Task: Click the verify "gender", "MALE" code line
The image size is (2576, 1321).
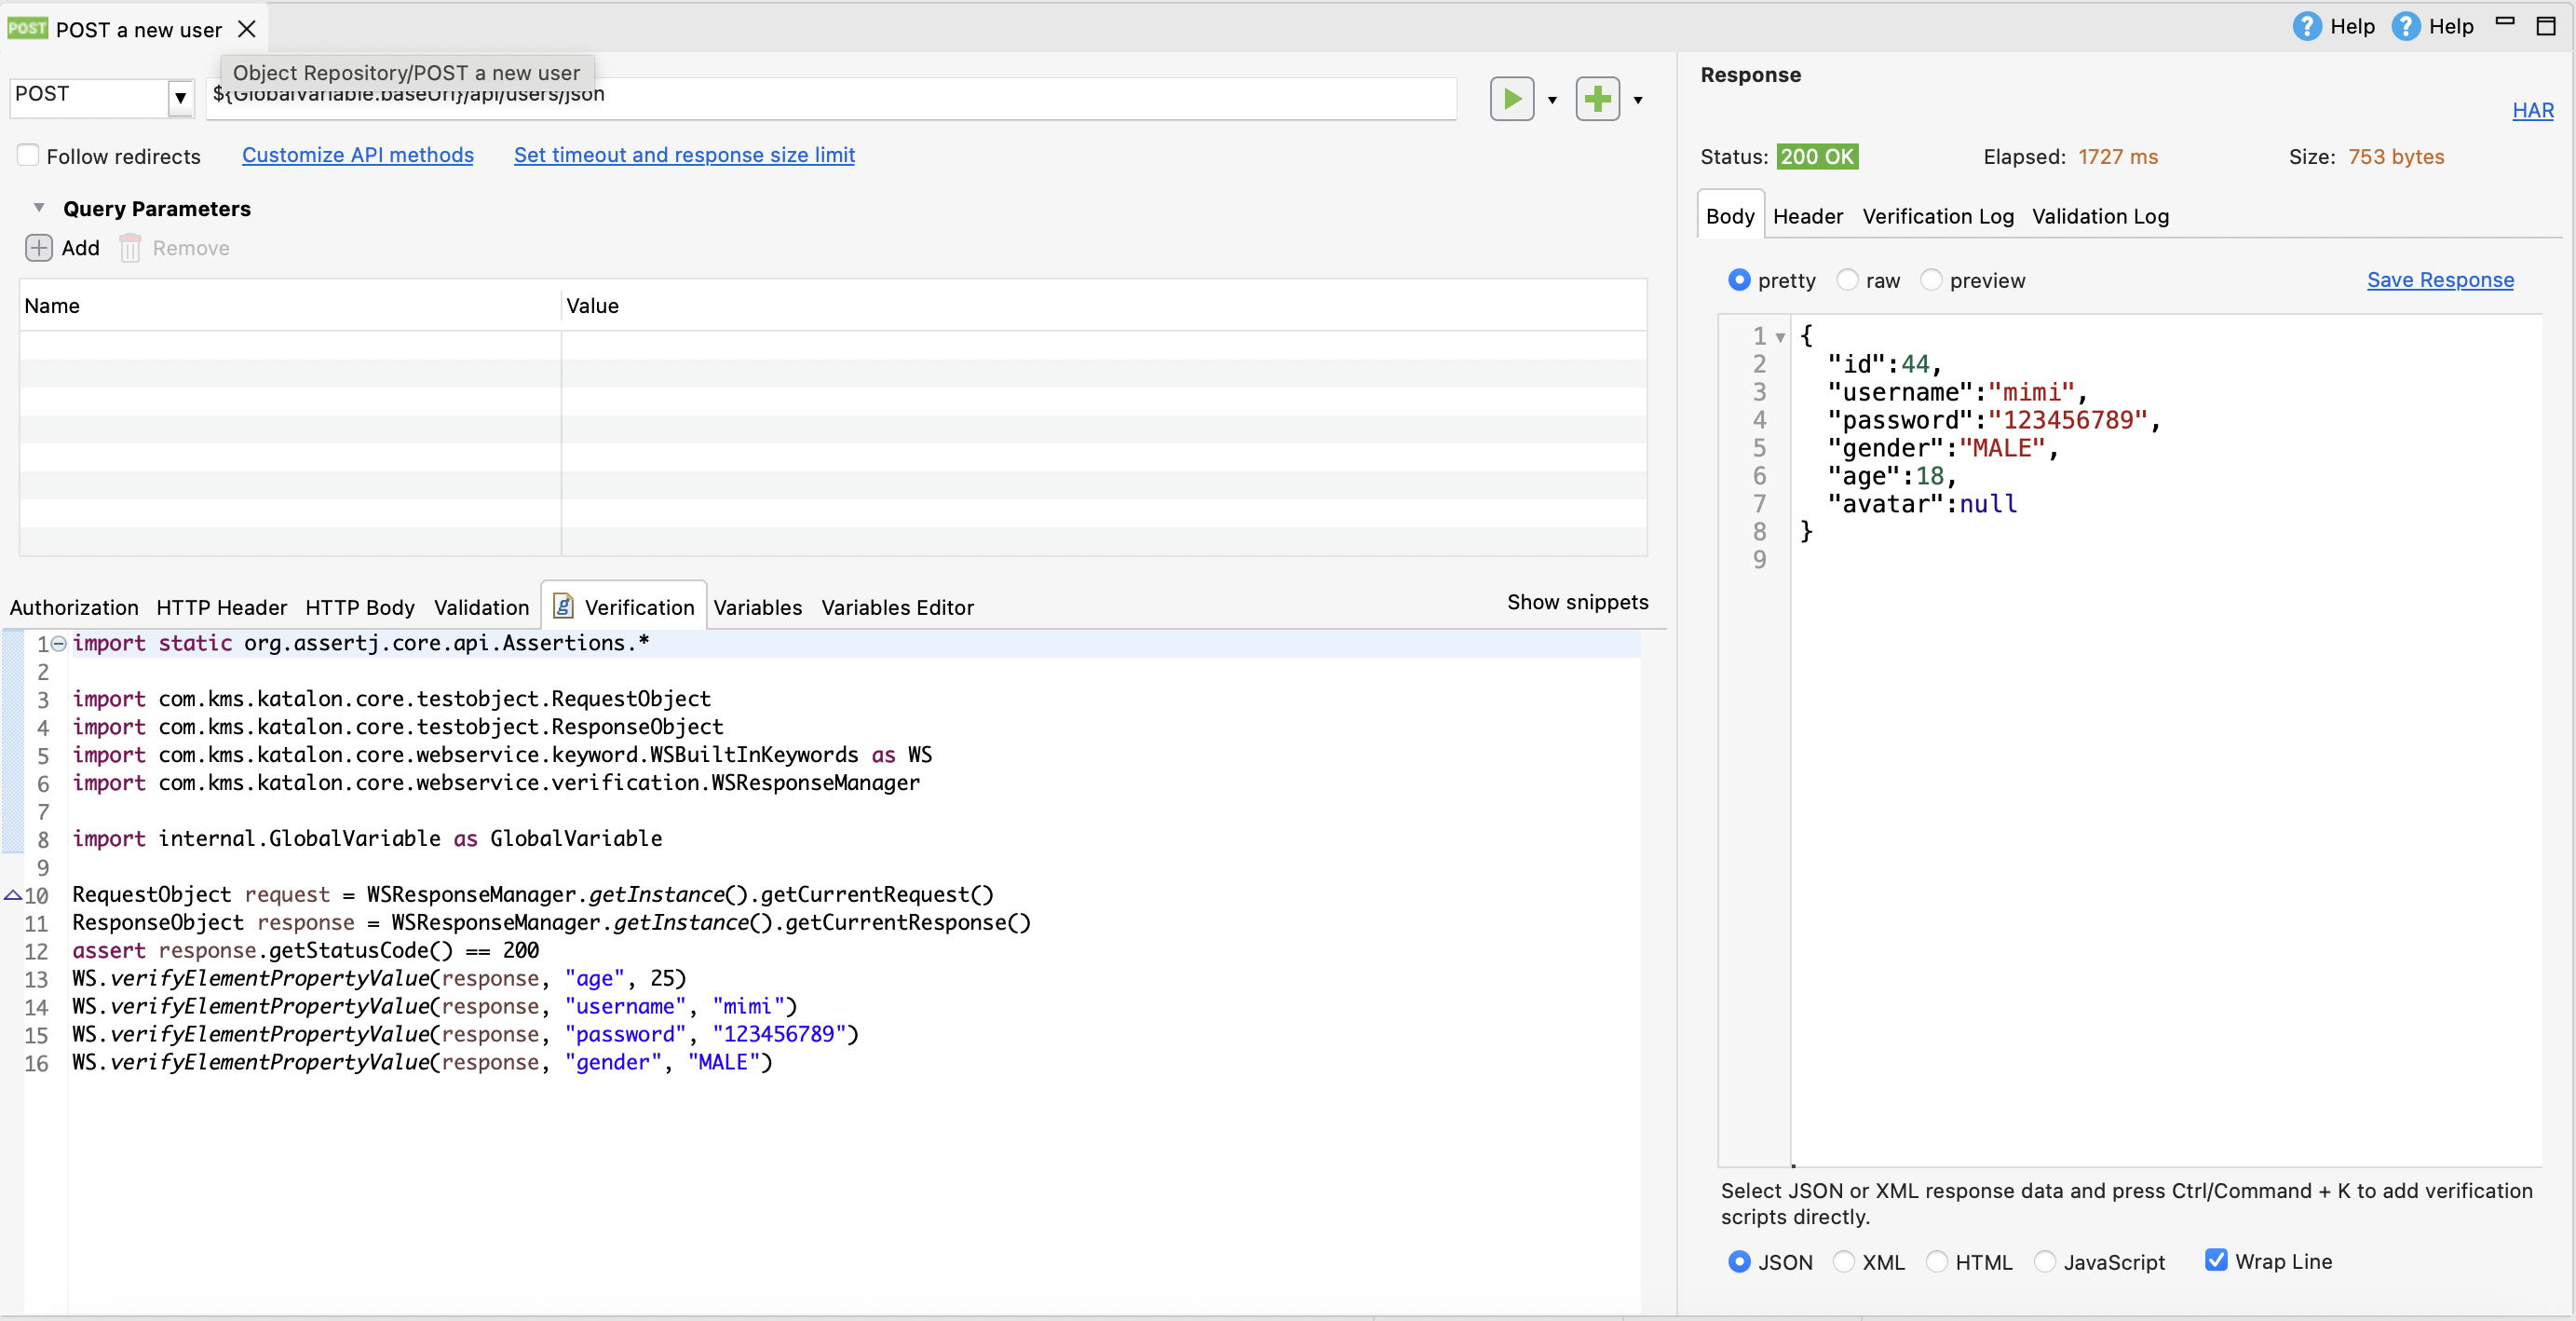Action: (x=422, y=1062)
